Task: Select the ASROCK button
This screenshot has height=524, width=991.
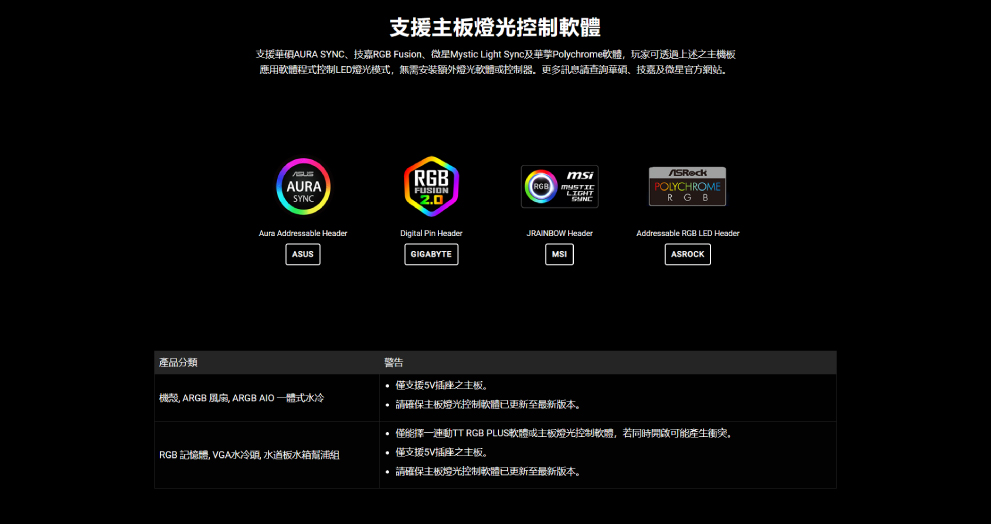Action: point(688,254)
